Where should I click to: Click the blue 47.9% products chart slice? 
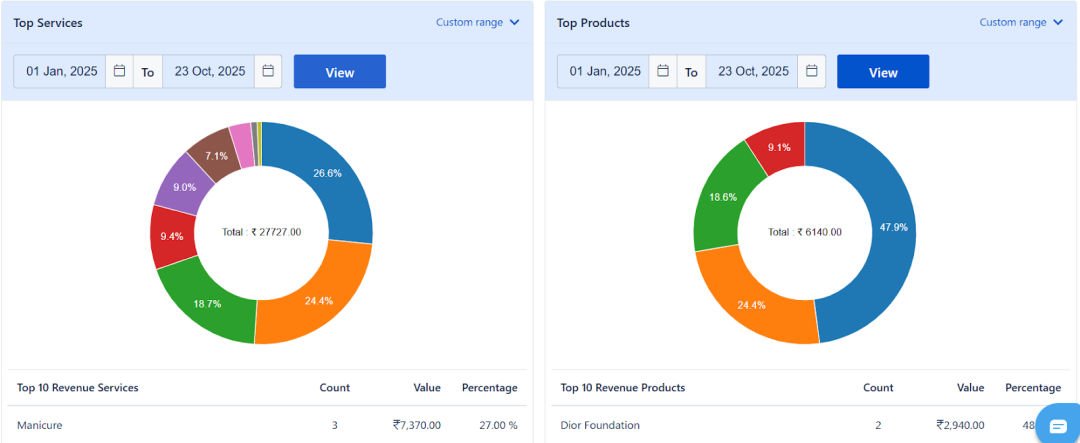pos(878,228)
